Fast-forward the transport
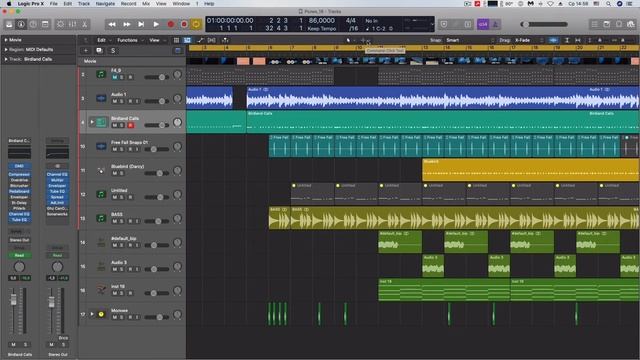Viewport: 640px width, 360px height. click(127, 24)
